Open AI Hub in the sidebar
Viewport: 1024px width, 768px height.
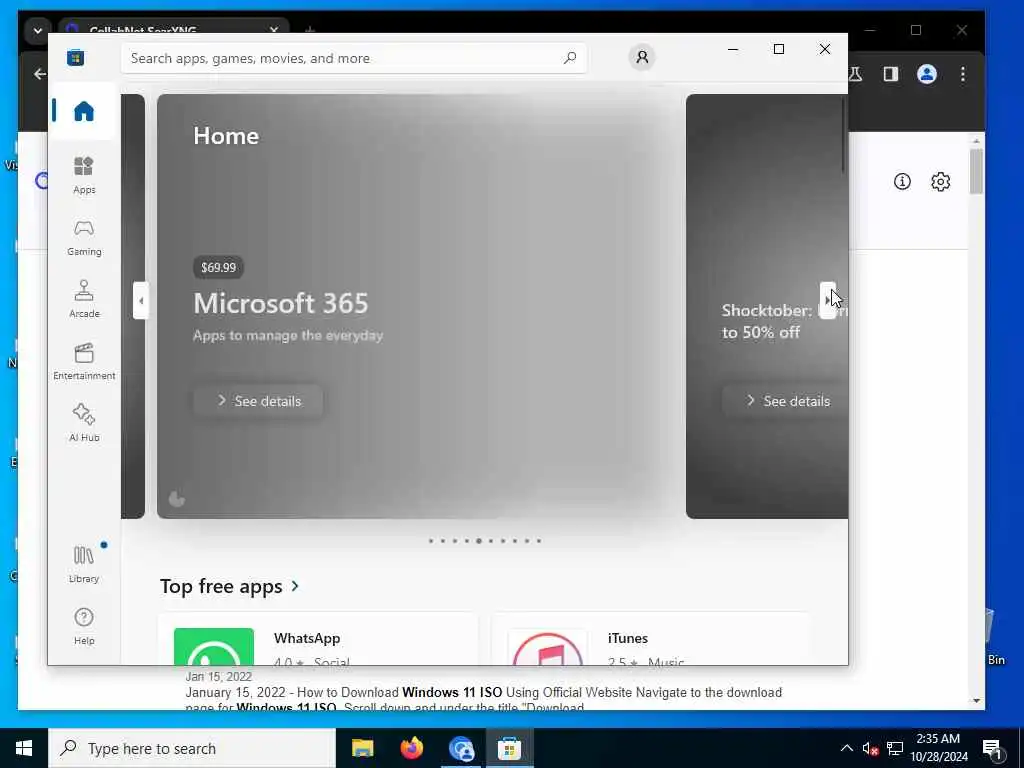84,423
